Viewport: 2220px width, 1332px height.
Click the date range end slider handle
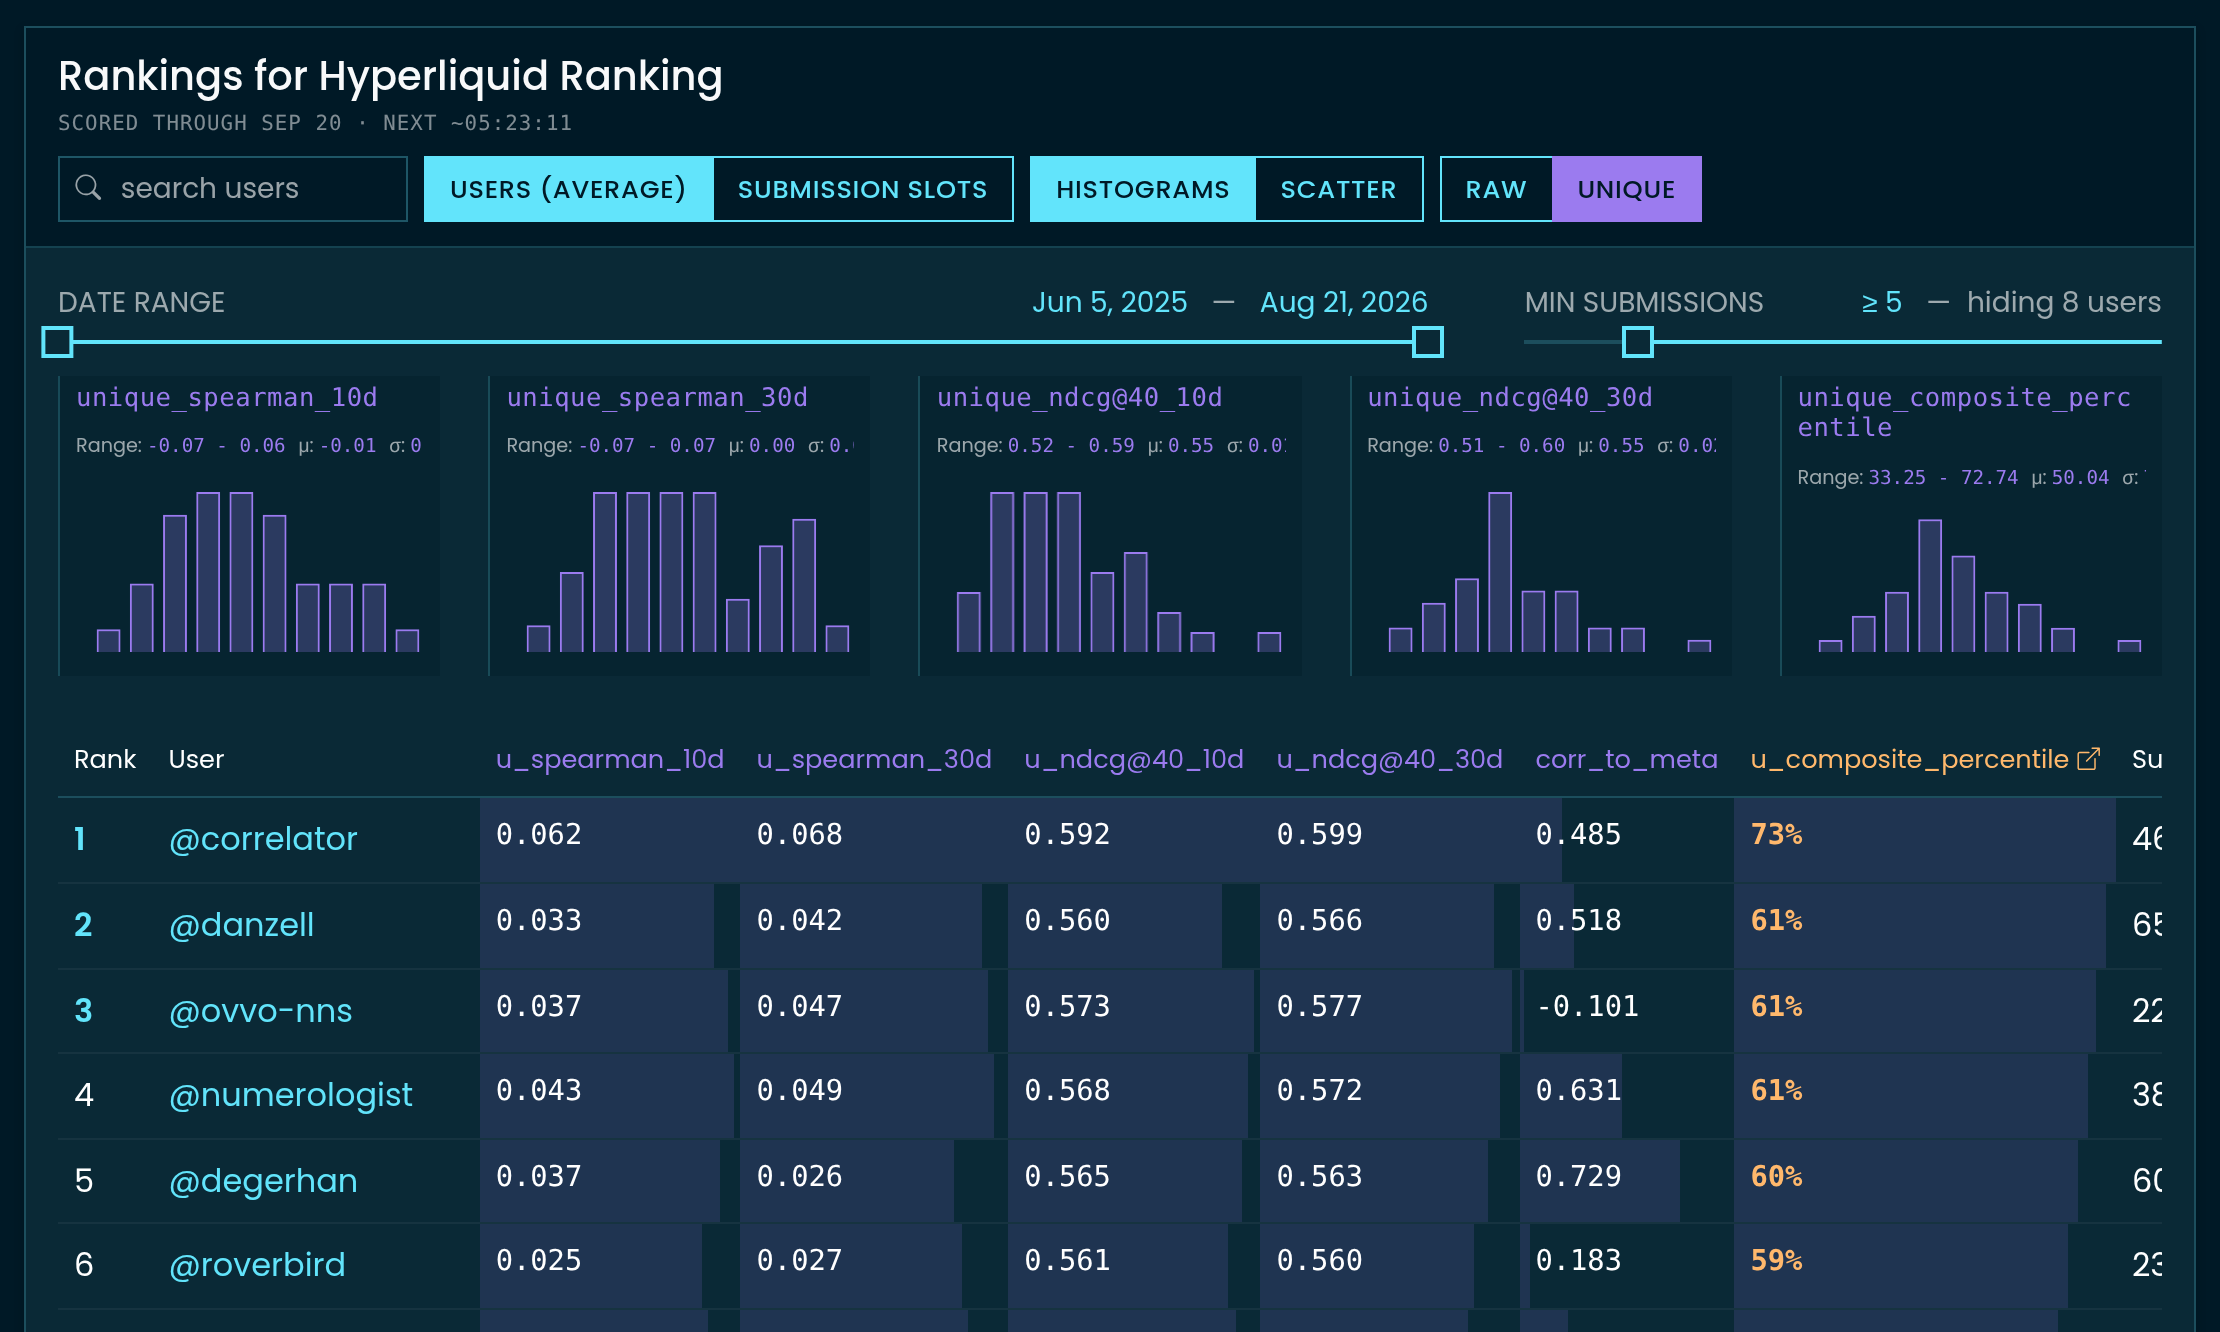1428,342
